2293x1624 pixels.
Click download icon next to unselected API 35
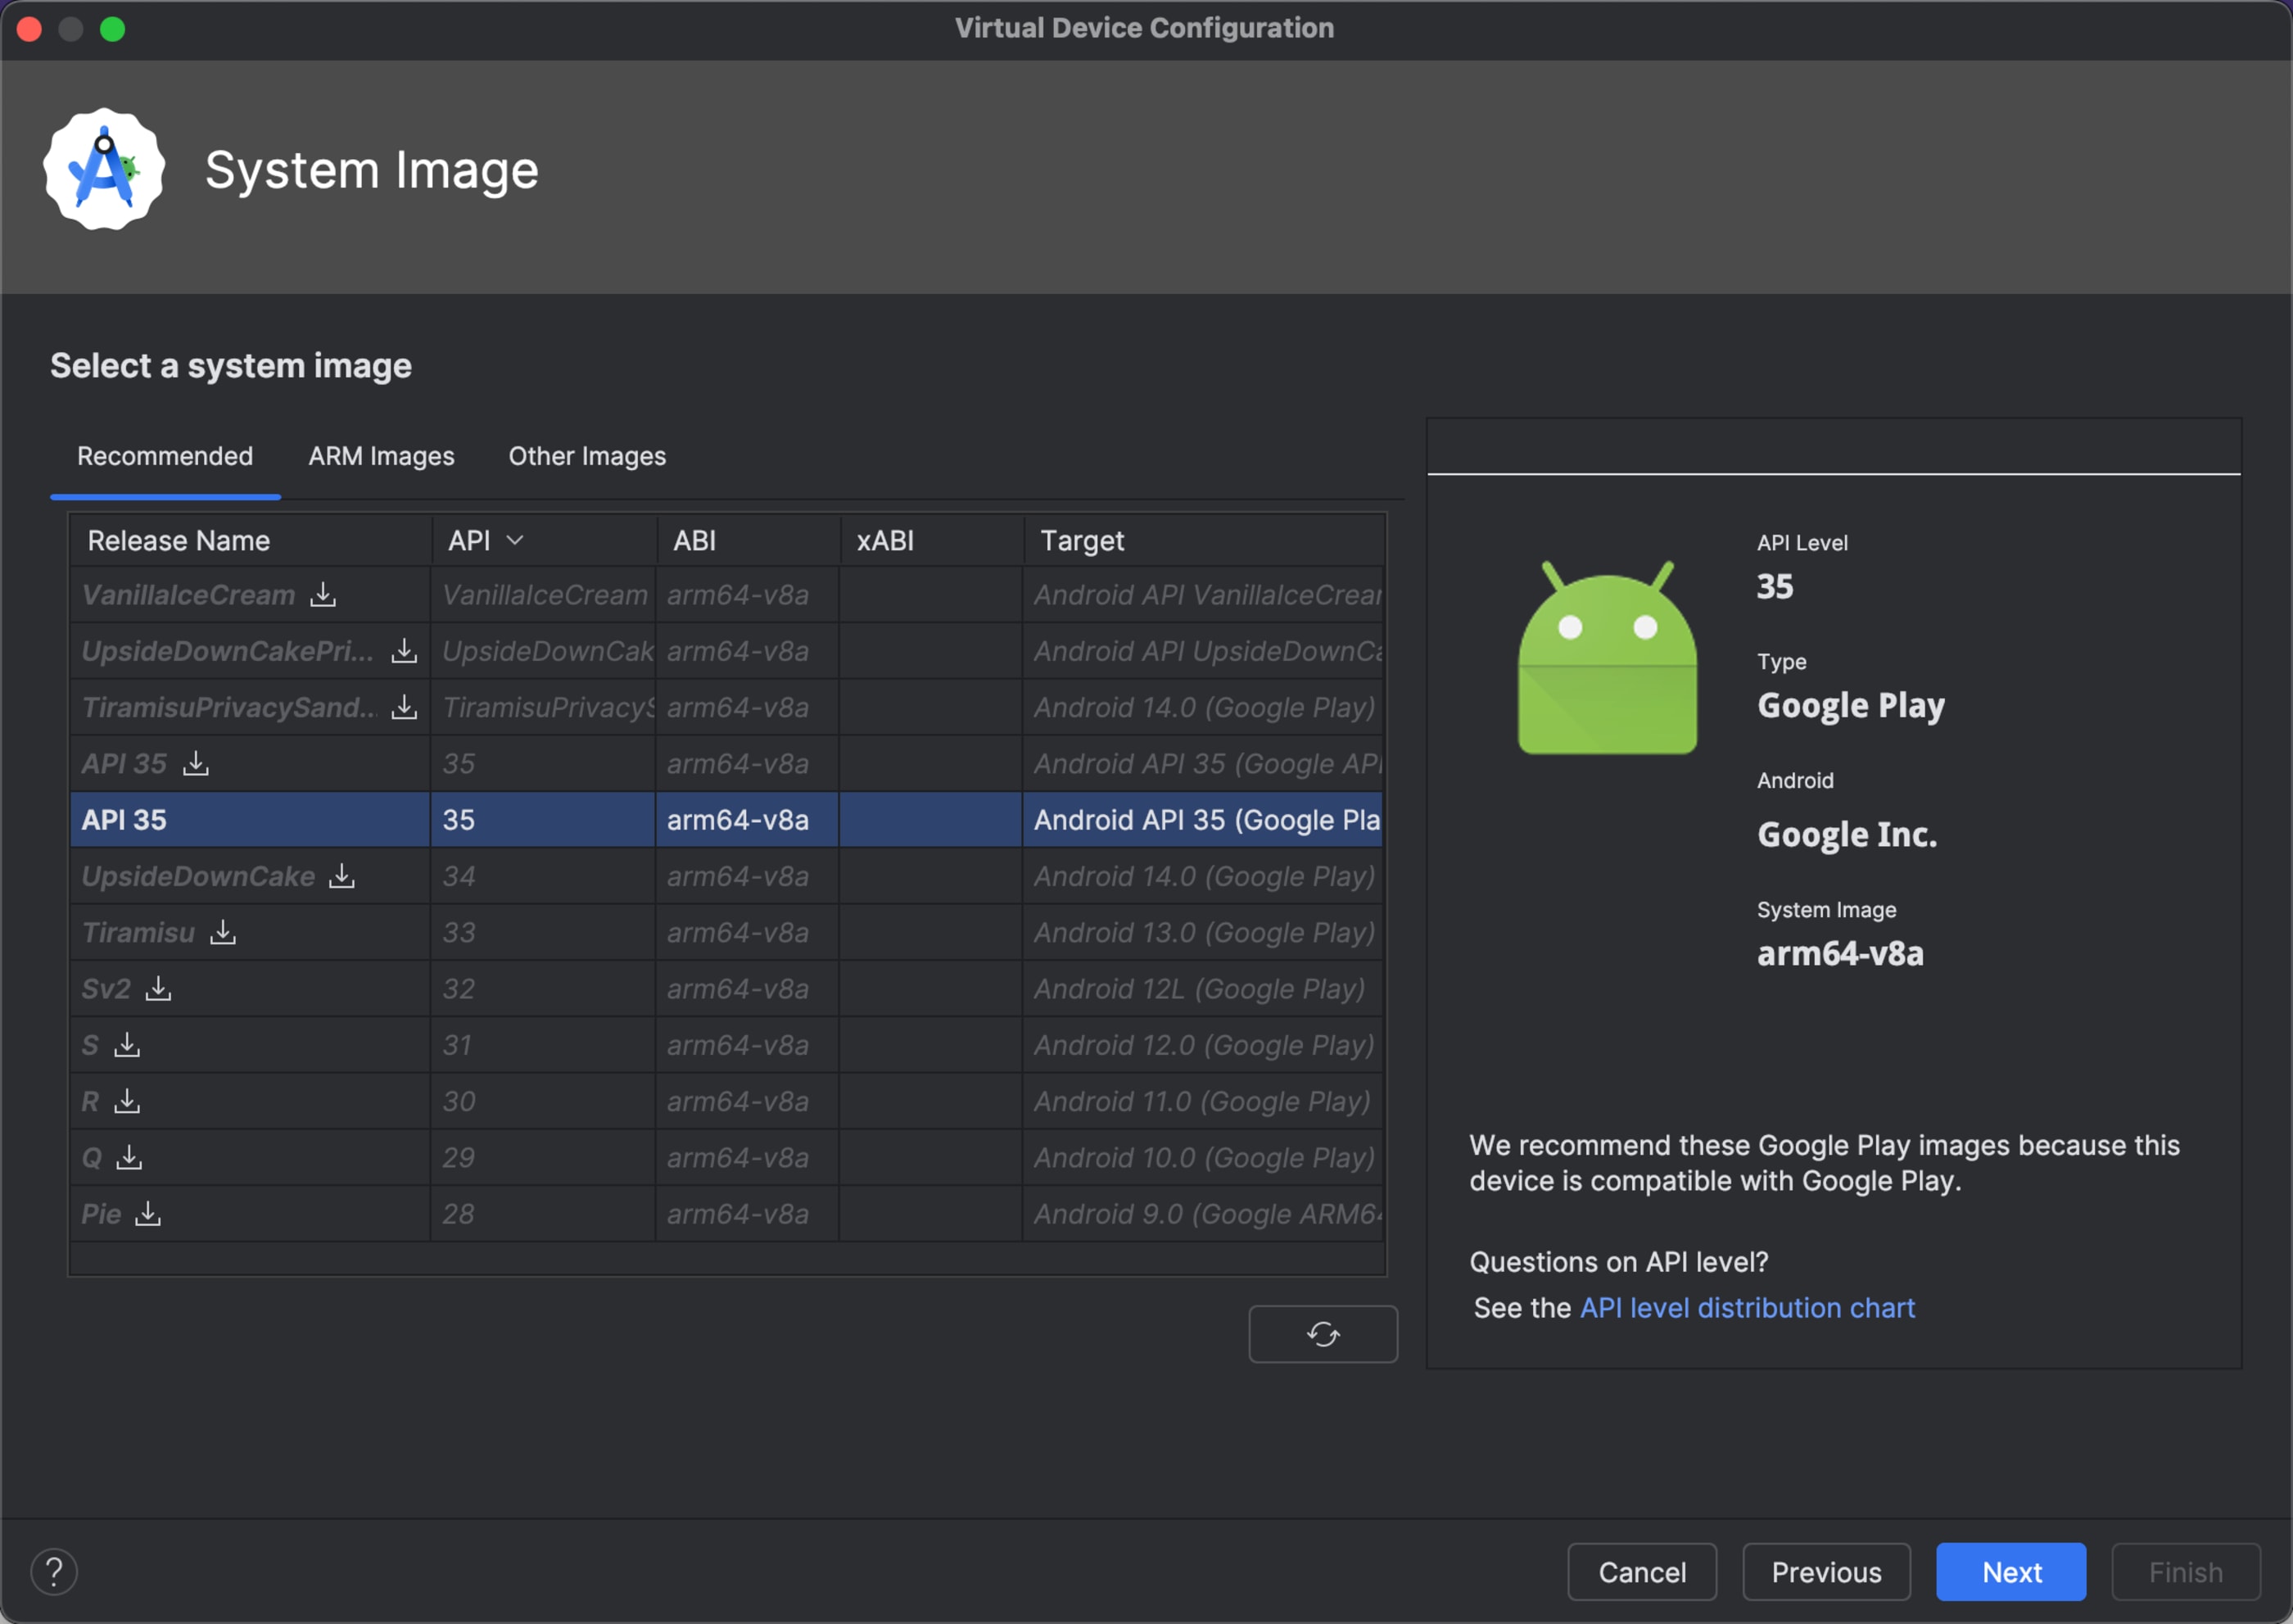(x=196, y=764)
